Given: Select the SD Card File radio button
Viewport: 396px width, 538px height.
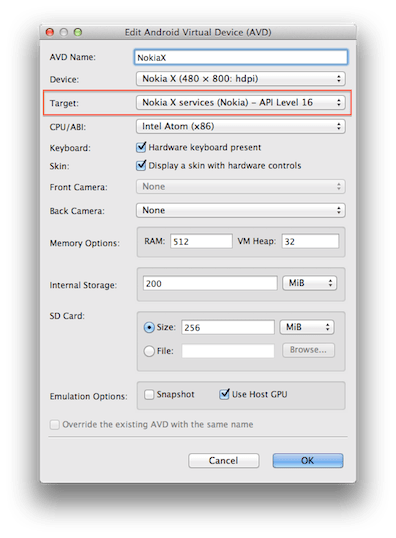Looking at the screenshot, I should click(149, 351).
